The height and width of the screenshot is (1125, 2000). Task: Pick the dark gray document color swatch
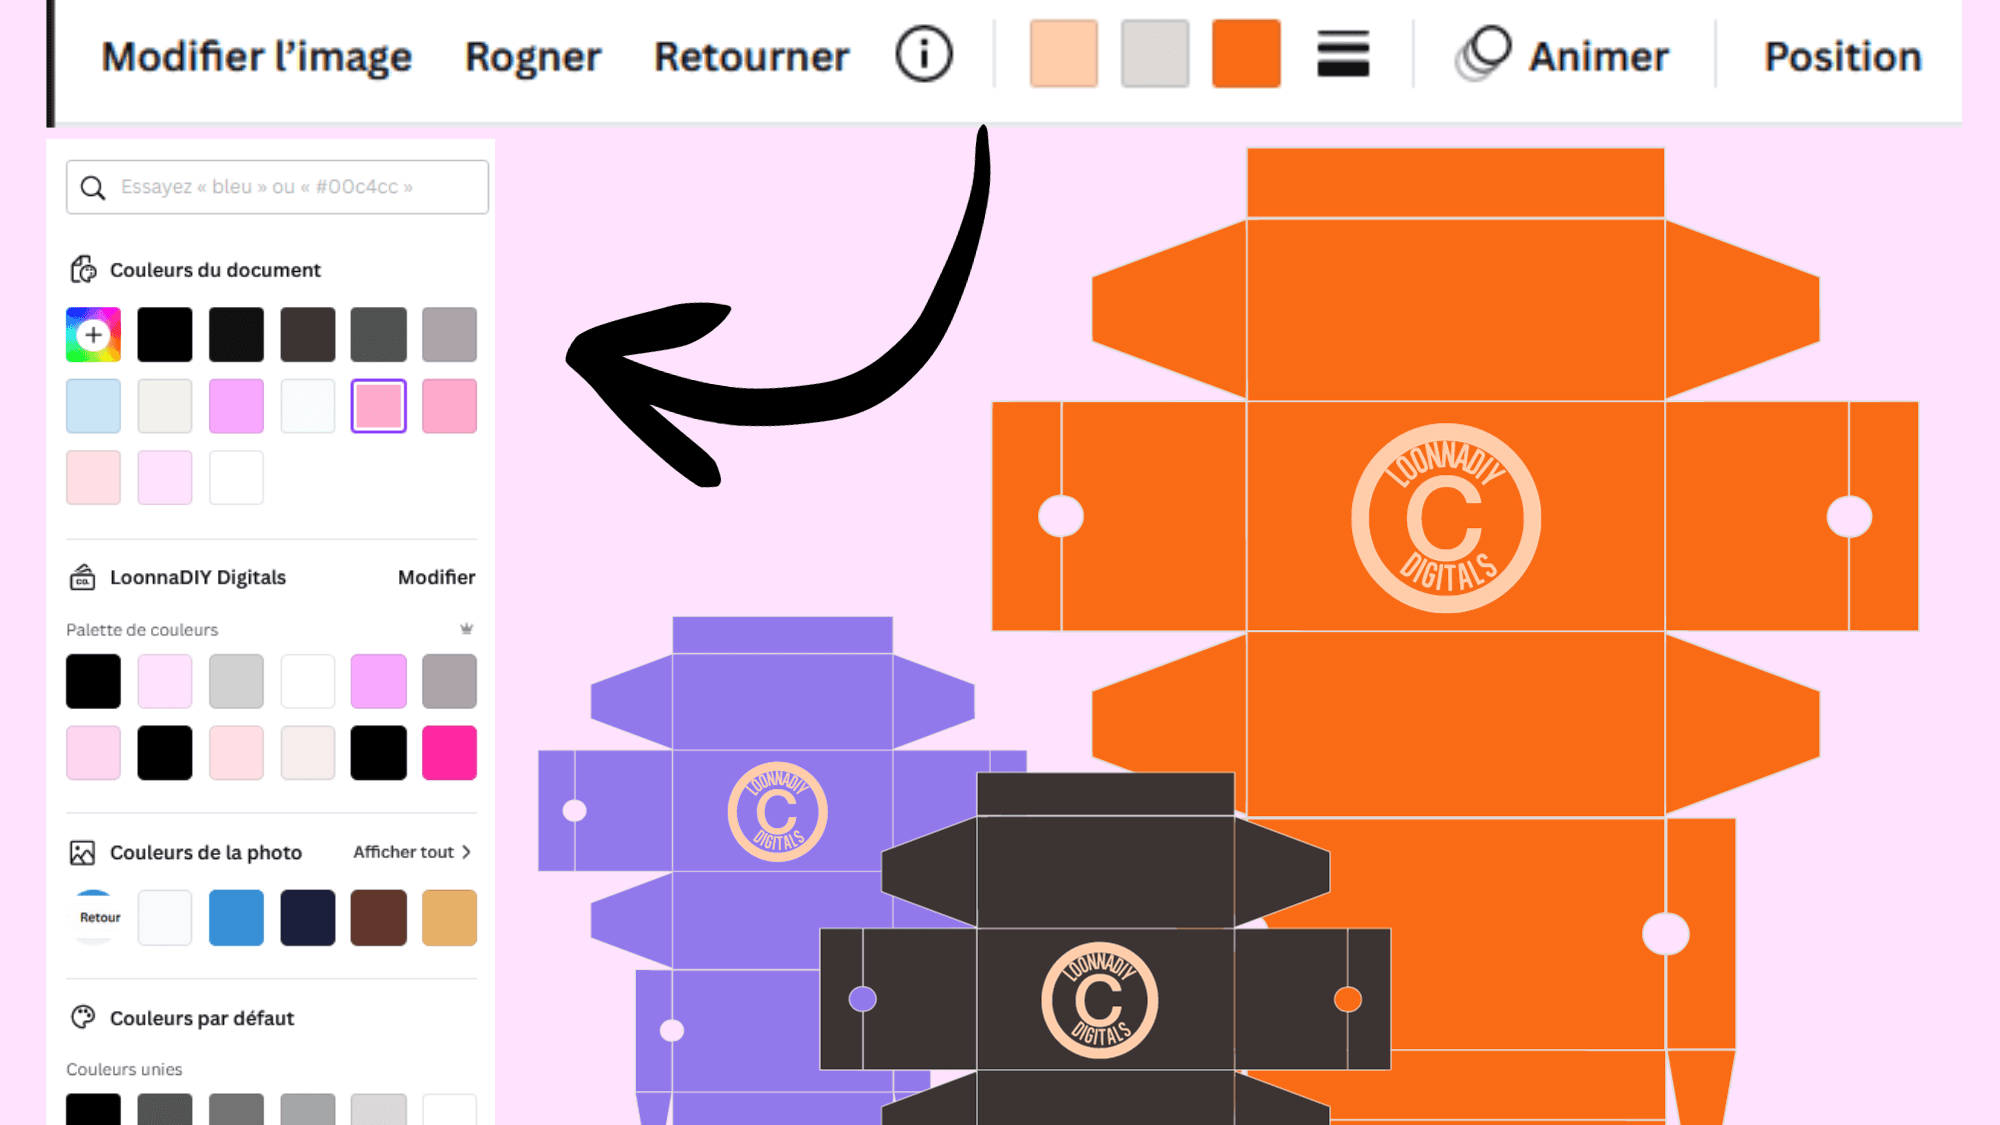(x=379, y=334)
